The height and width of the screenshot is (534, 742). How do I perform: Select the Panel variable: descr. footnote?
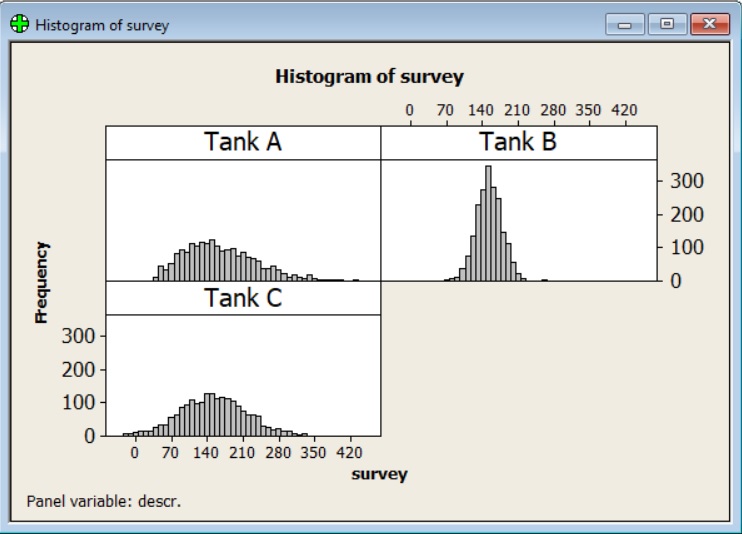tap(104, 500)
